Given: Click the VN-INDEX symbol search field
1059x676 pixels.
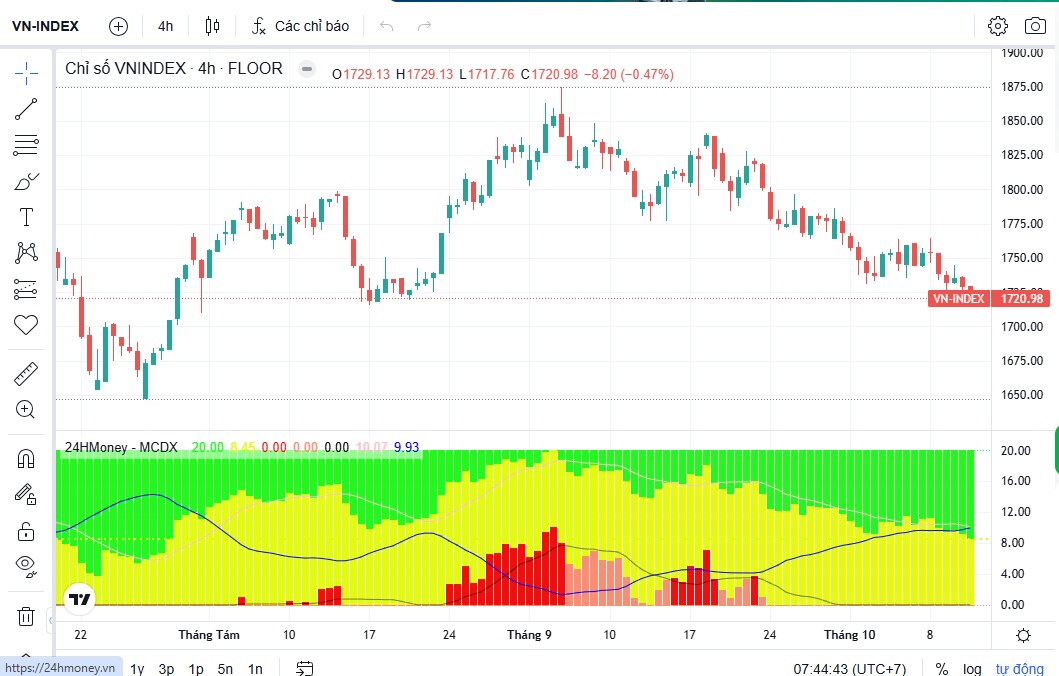Looking at the screenshot, I should (x=46, y=26).
